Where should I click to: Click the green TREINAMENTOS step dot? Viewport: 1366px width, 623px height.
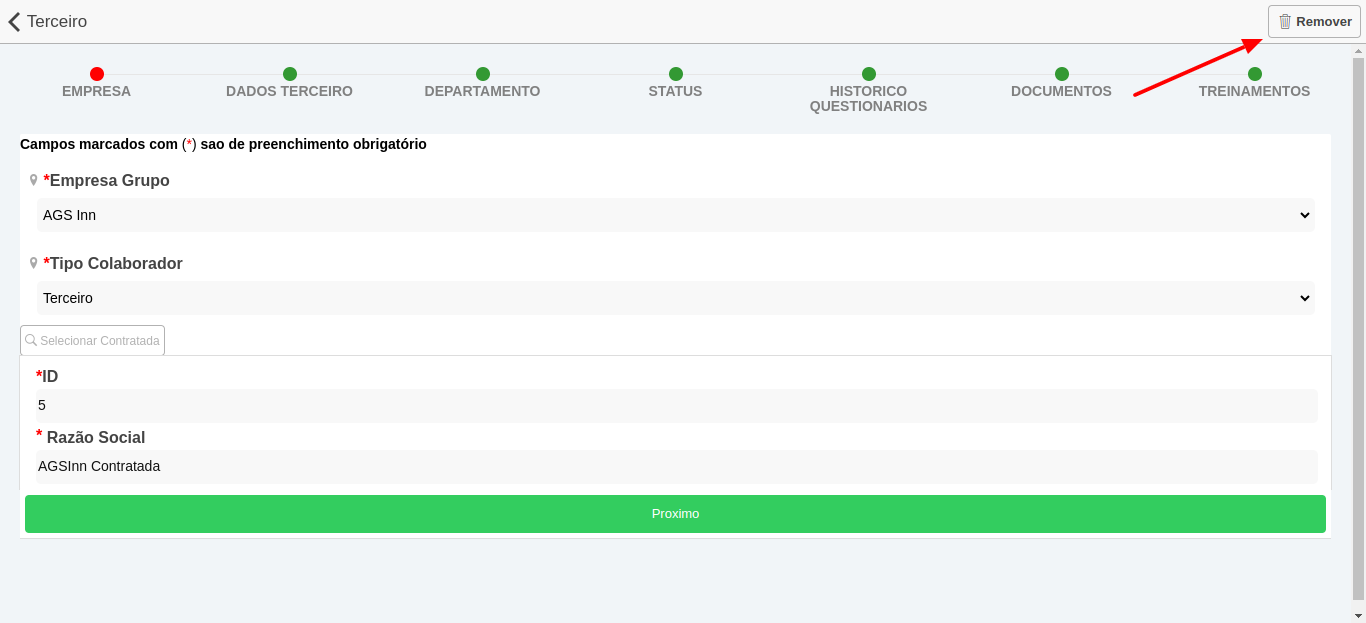point(1254,73)
